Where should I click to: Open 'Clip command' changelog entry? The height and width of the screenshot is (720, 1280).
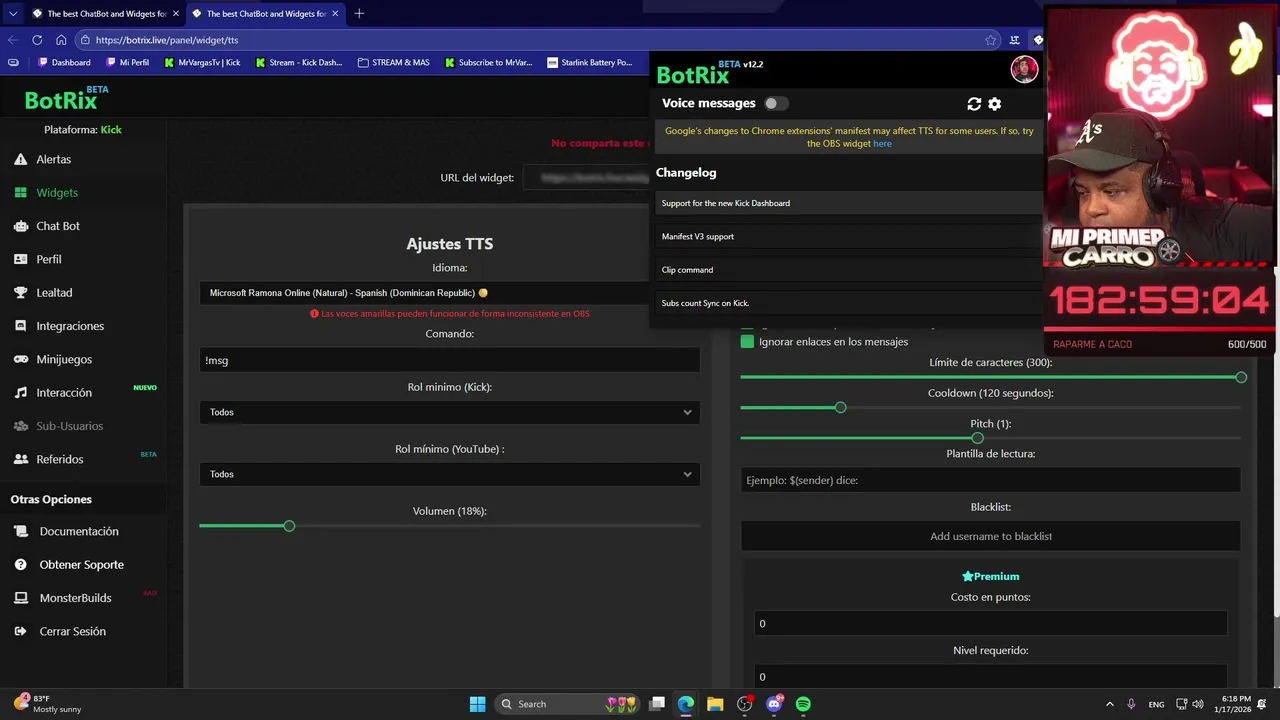[846, 270]
